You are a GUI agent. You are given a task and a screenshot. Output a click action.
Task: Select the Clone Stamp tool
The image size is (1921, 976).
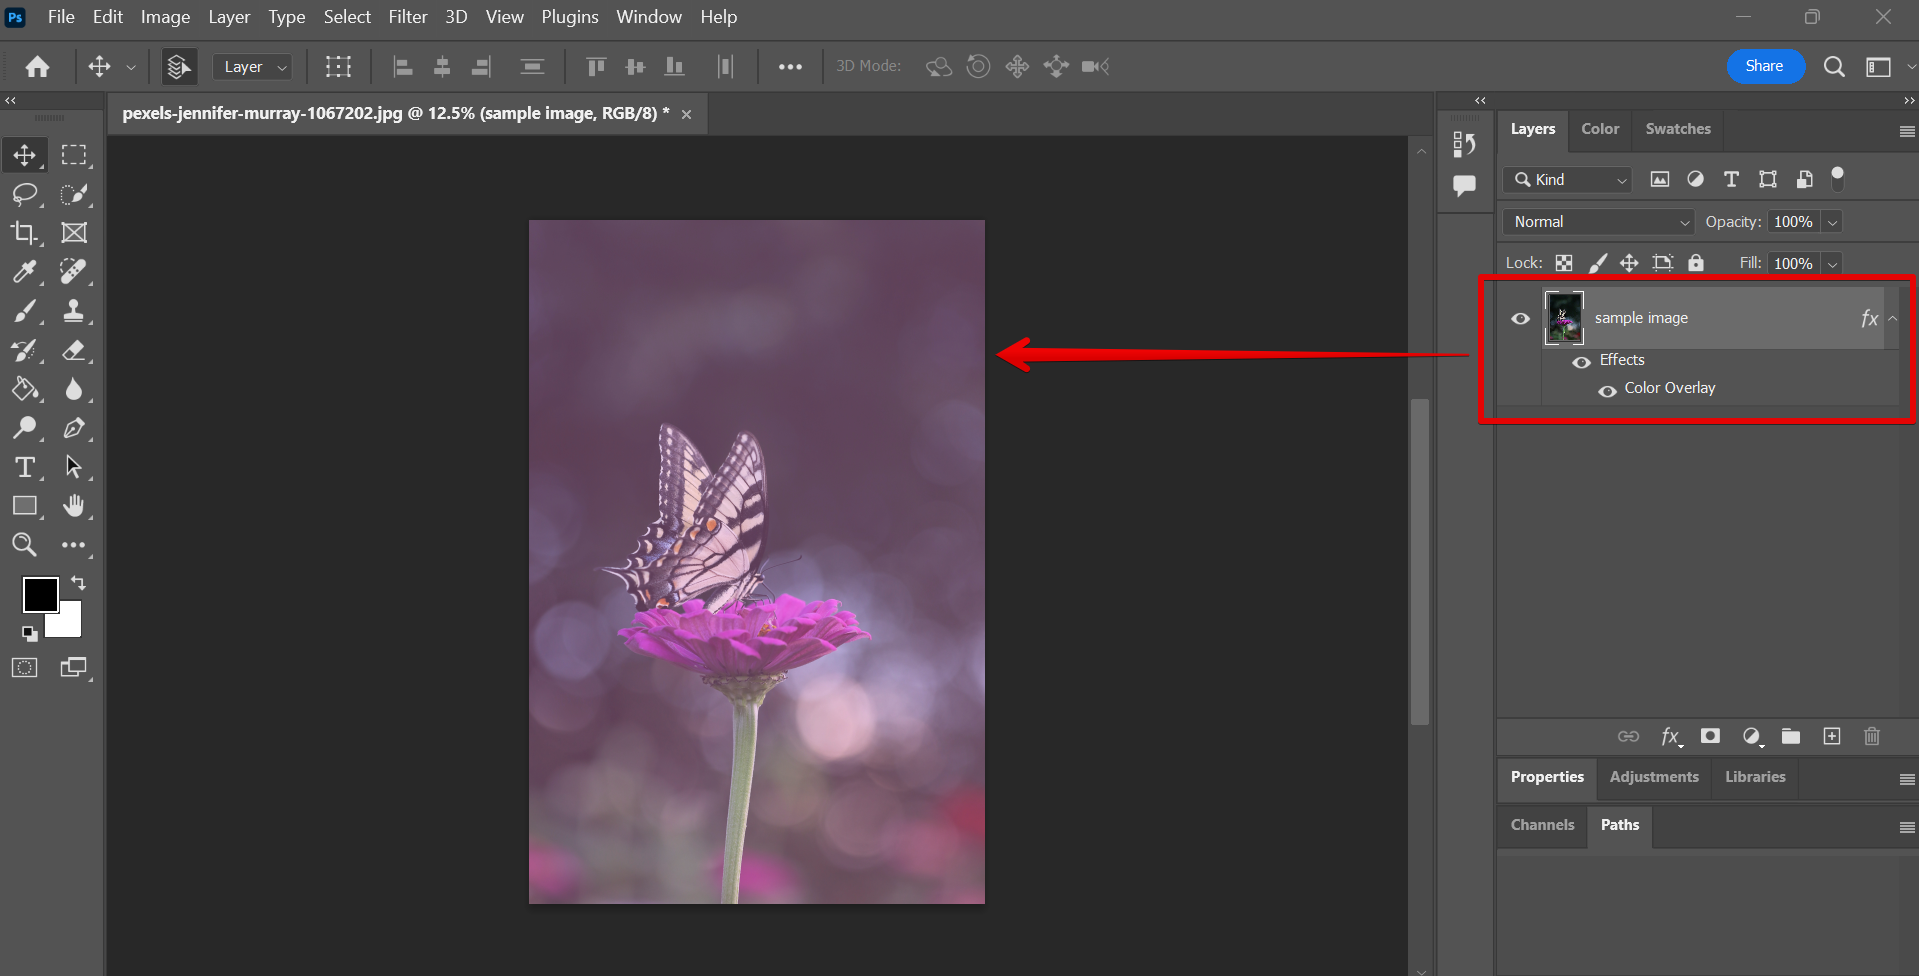(73, 311)
